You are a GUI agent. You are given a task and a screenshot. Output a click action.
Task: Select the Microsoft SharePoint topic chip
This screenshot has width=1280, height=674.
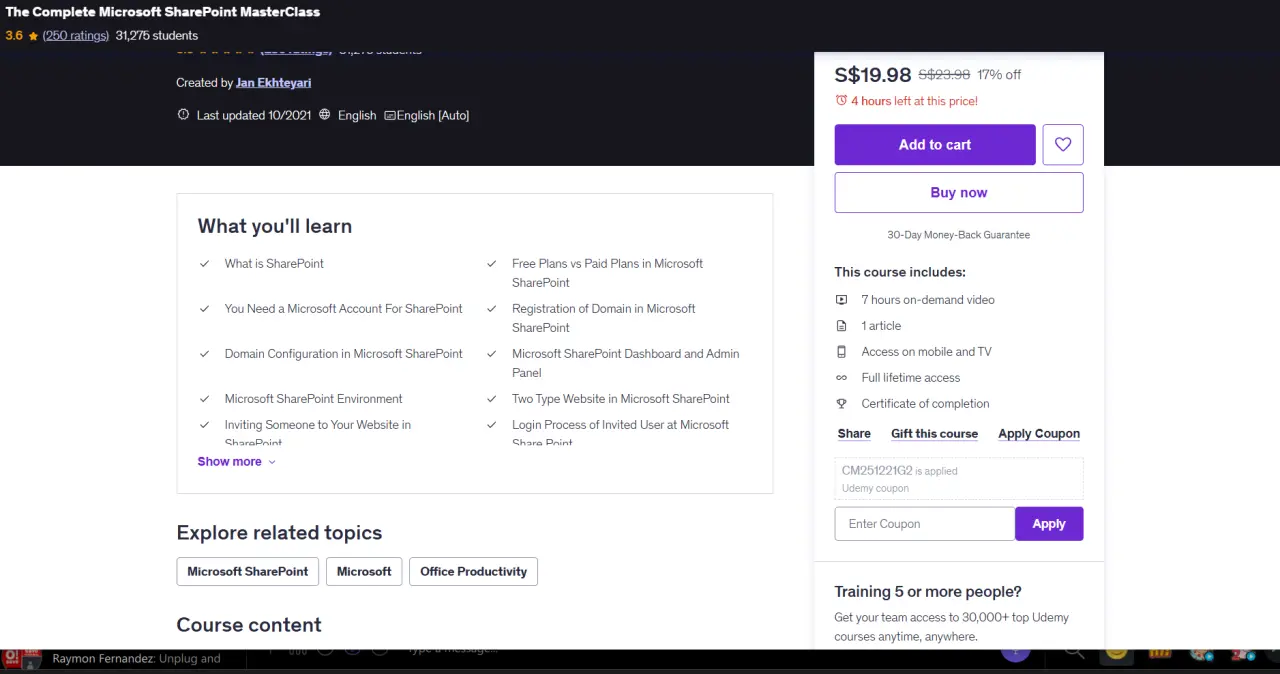(x=248, y=572)
